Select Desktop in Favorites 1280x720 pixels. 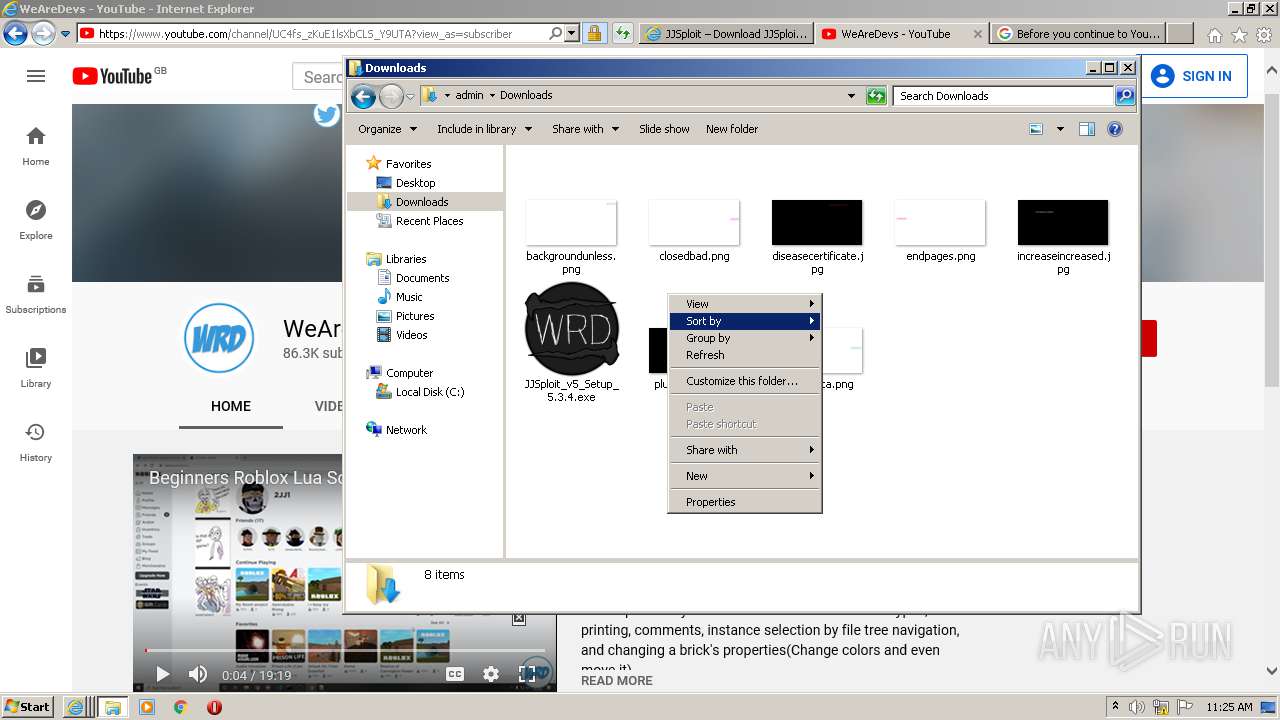415,183
